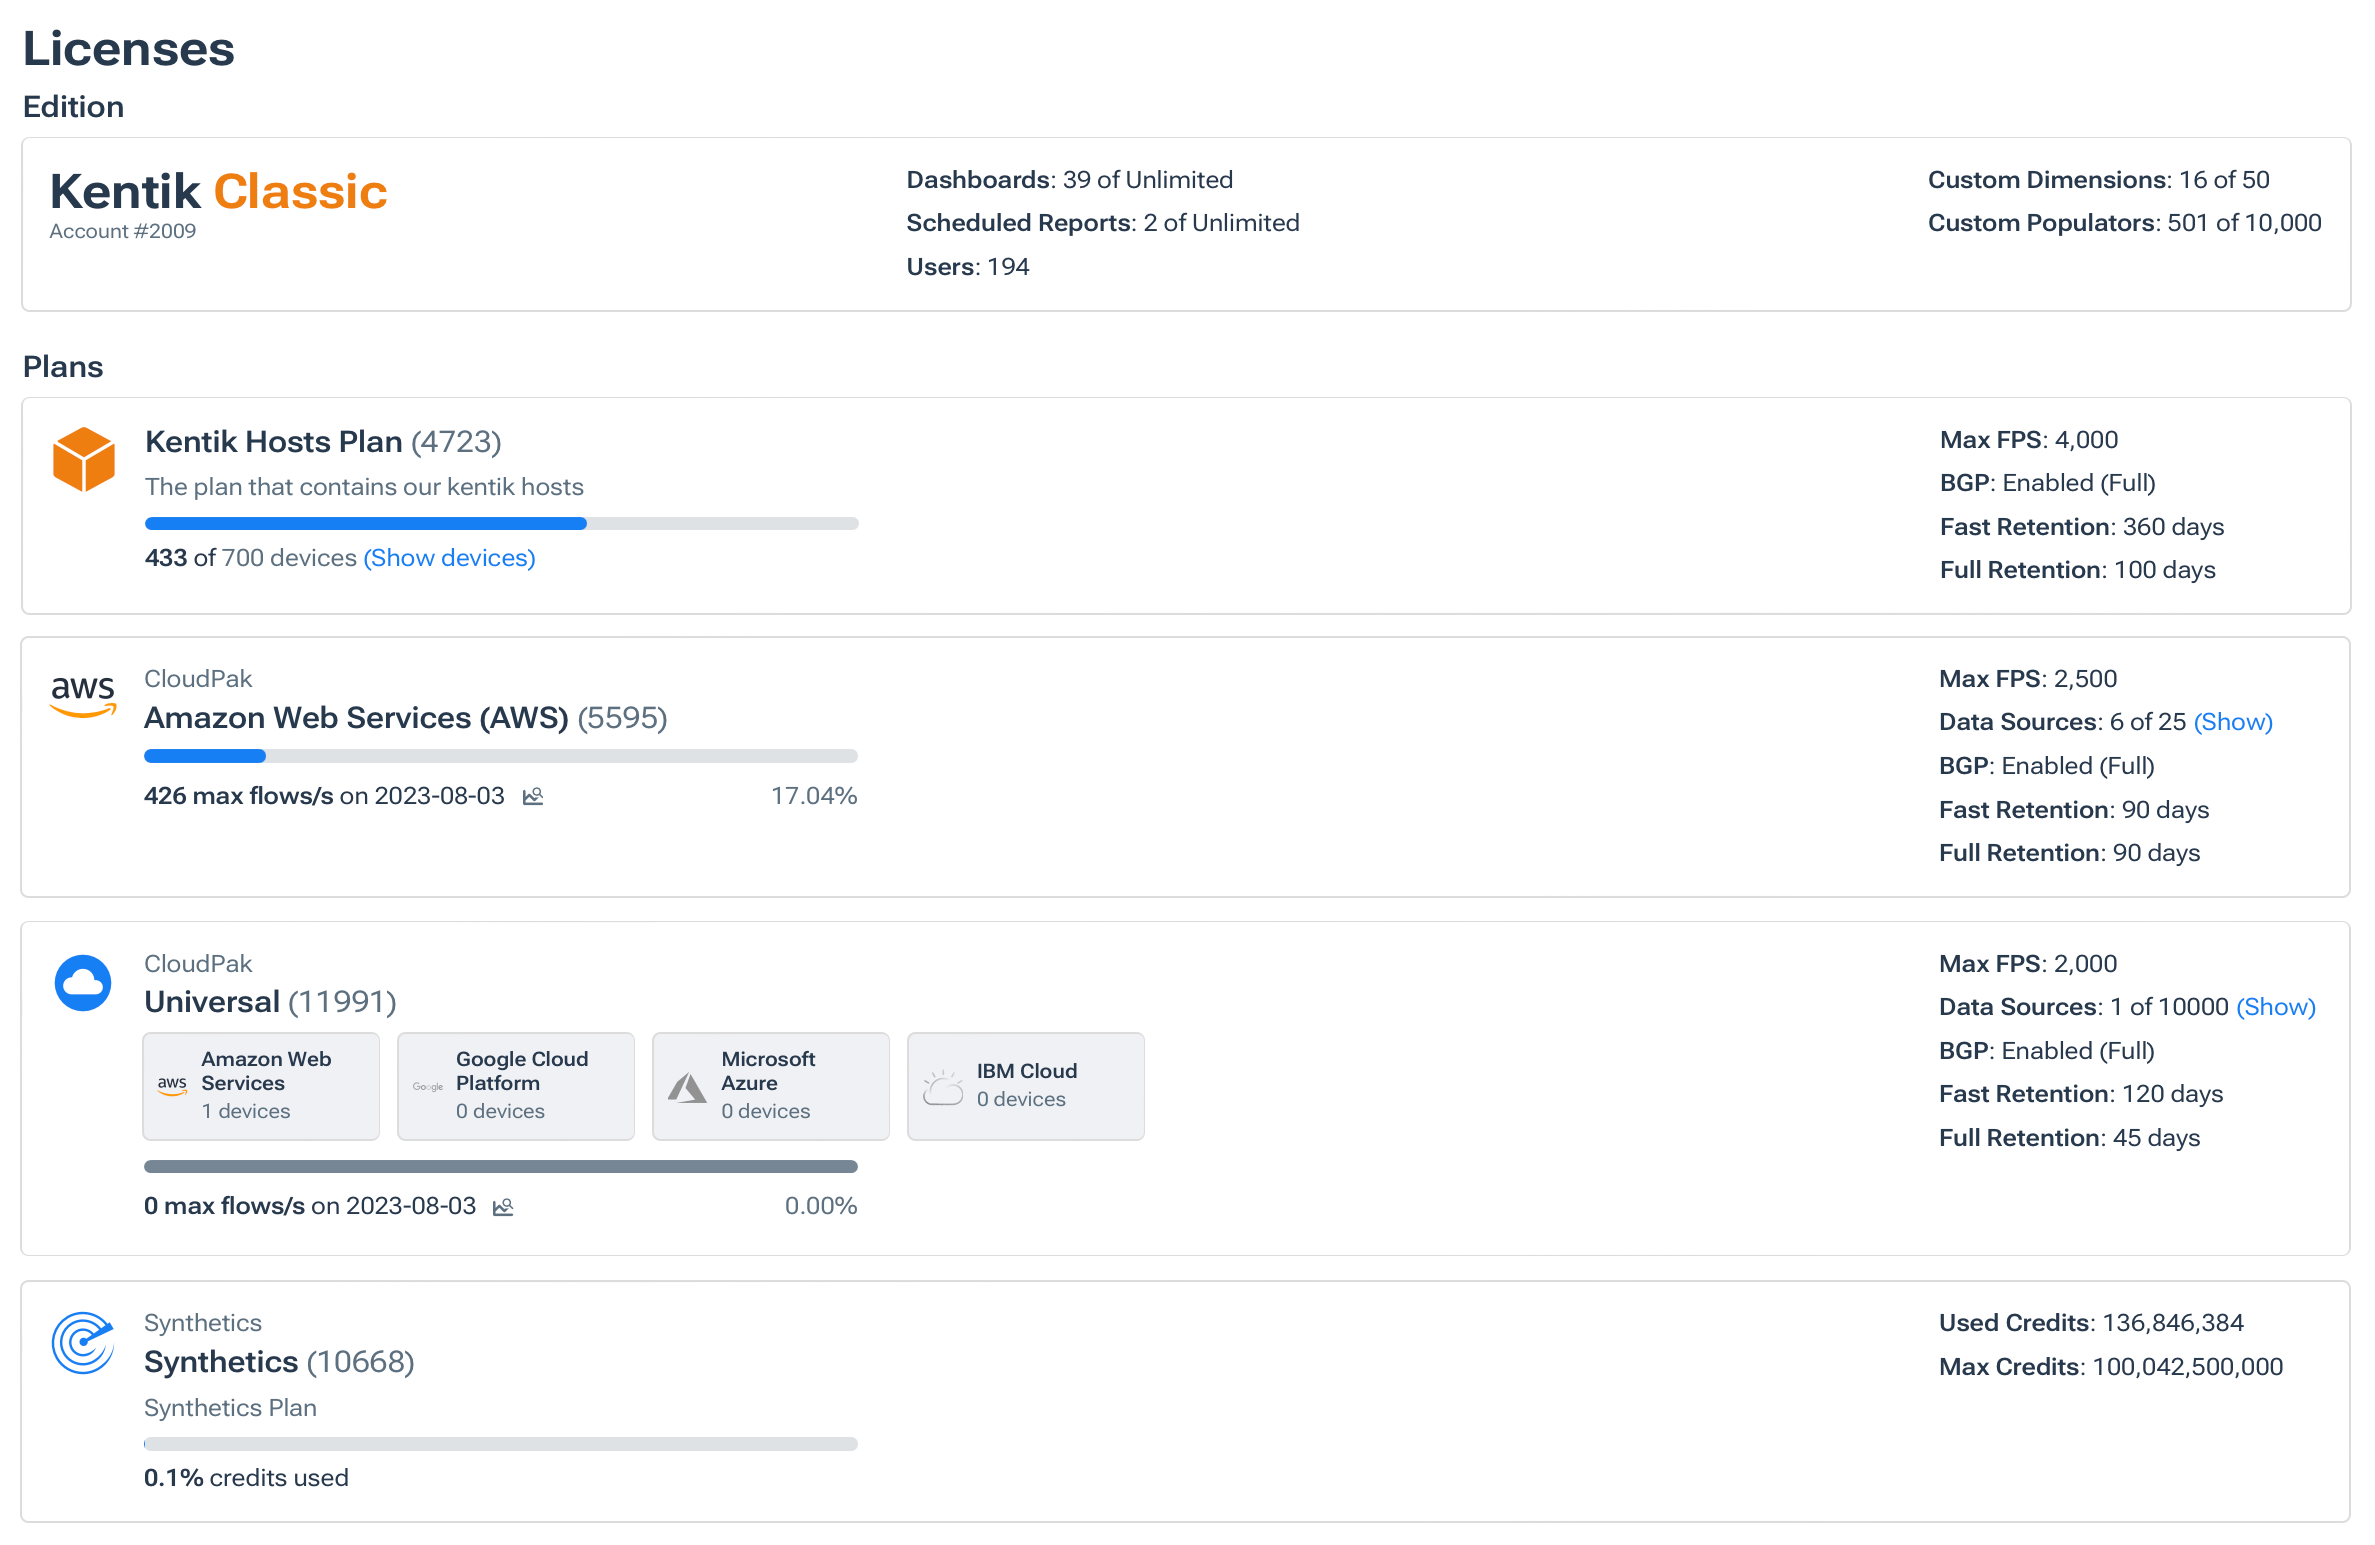Show devices for the Kentik Hosts Plan
This screenshot has width=2375, height=1545.
448,558
